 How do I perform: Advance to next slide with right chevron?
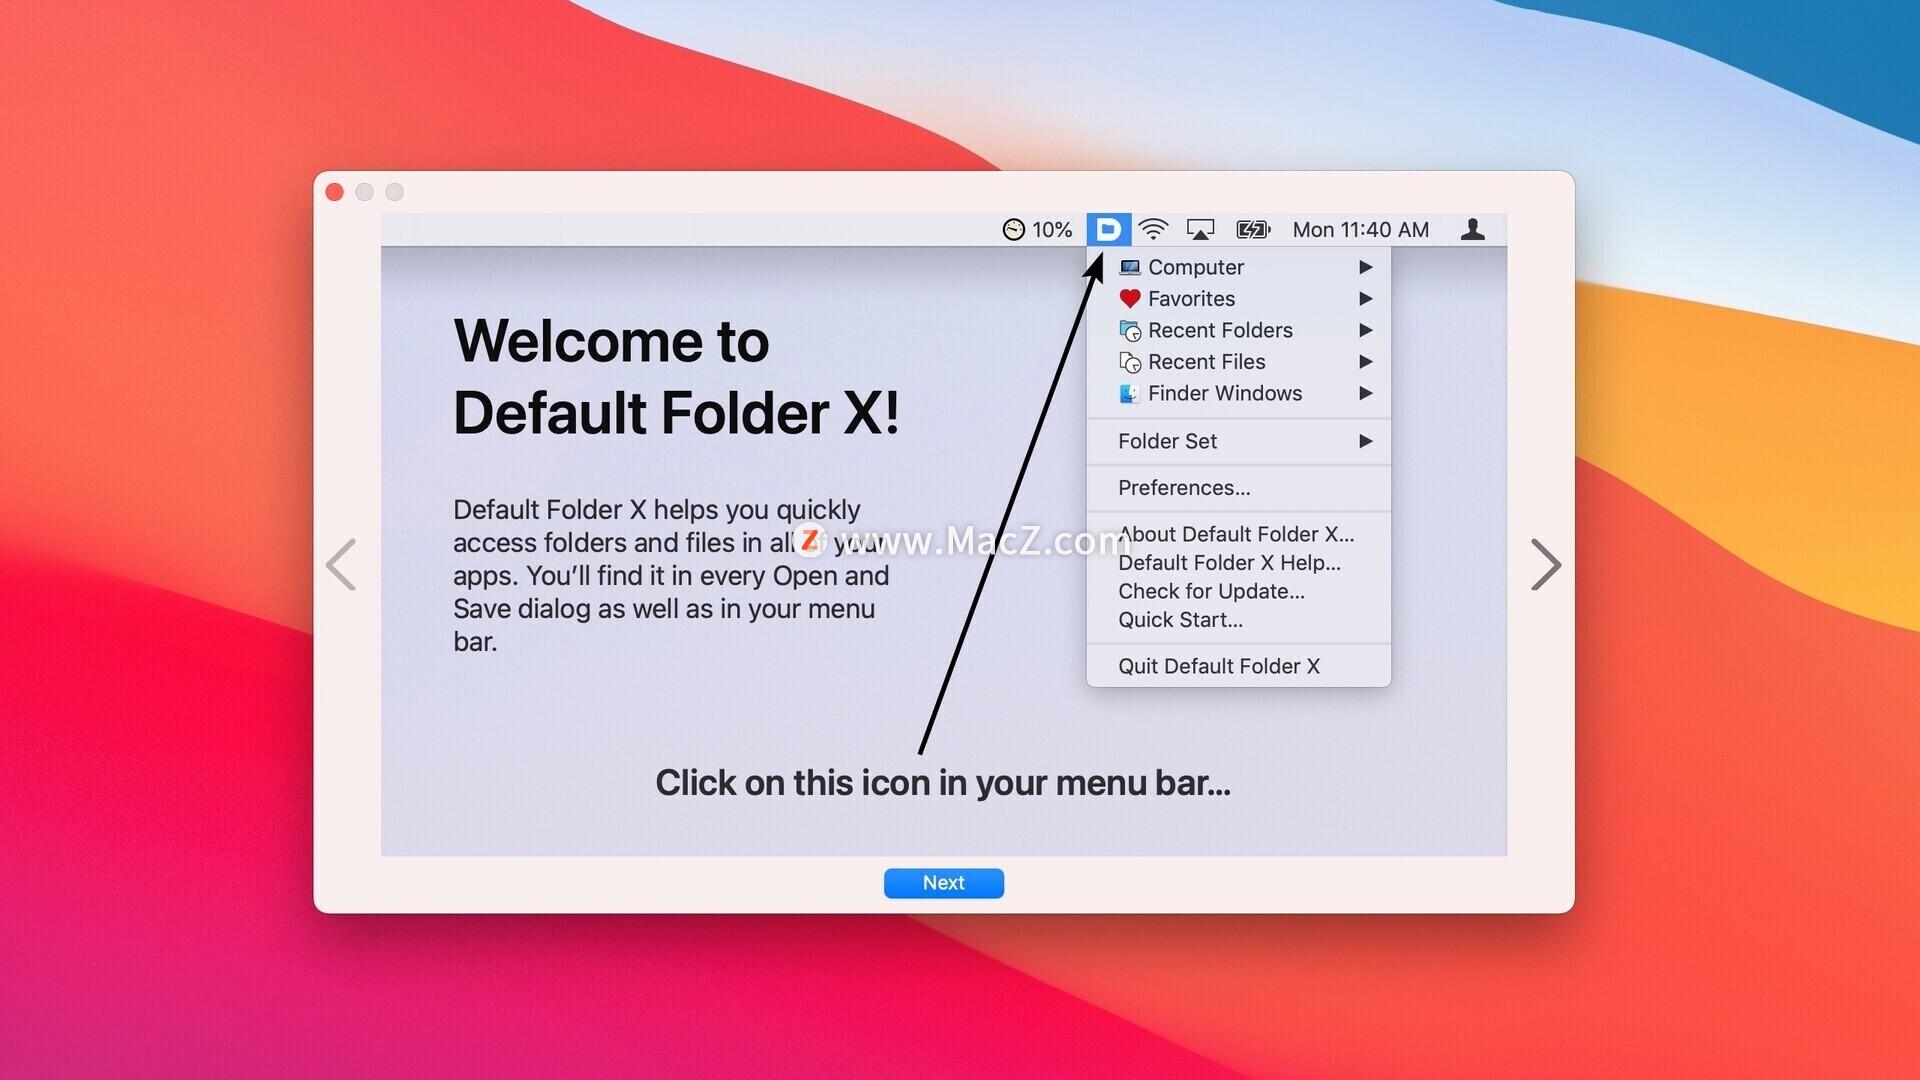point(1546,565)
